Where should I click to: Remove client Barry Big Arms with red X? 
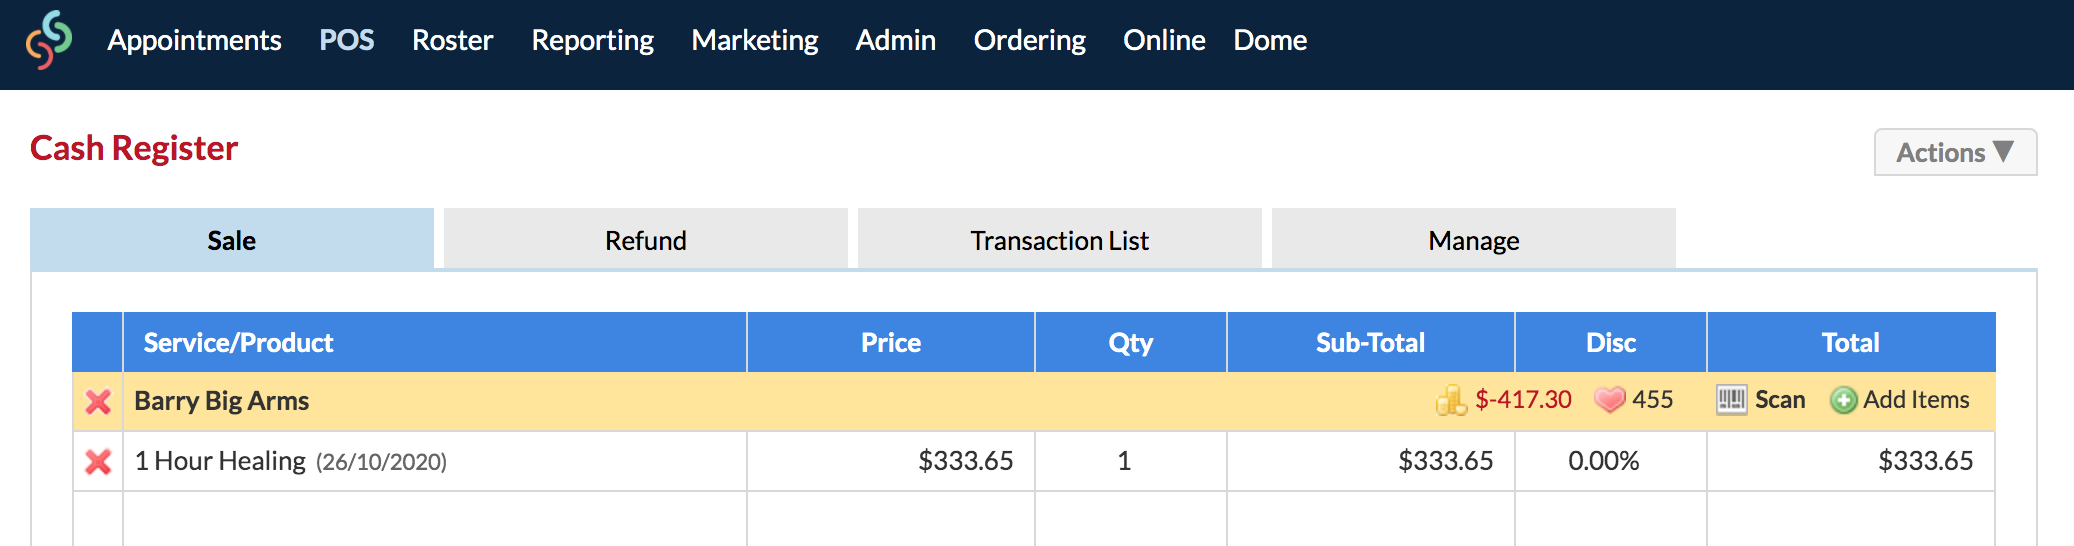[x=98, y=402]
